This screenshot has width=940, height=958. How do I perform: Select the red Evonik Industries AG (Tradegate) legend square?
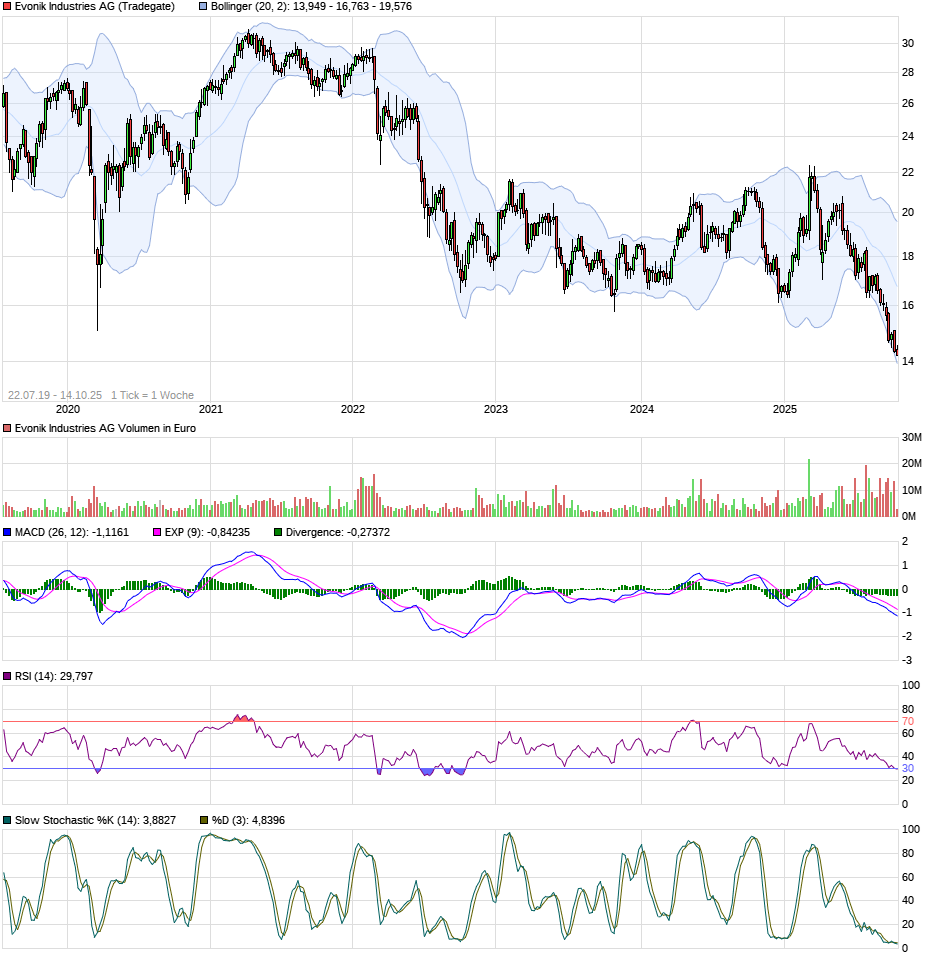[x=8, y=9]
